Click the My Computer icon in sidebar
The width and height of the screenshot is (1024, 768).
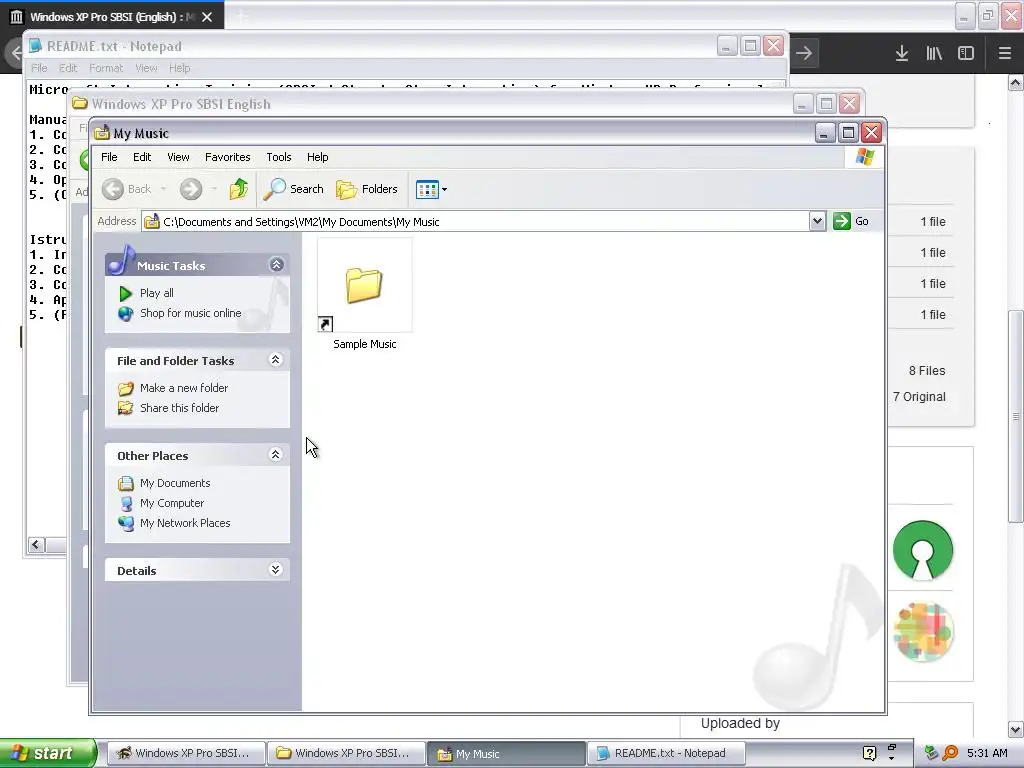click(x=126, y=504)
